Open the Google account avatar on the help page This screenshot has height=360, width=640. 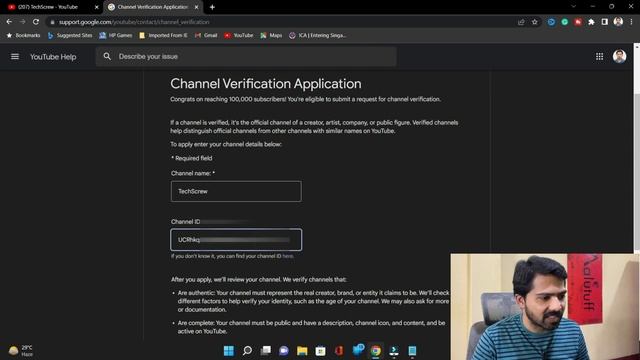click(x=619, y=56)
